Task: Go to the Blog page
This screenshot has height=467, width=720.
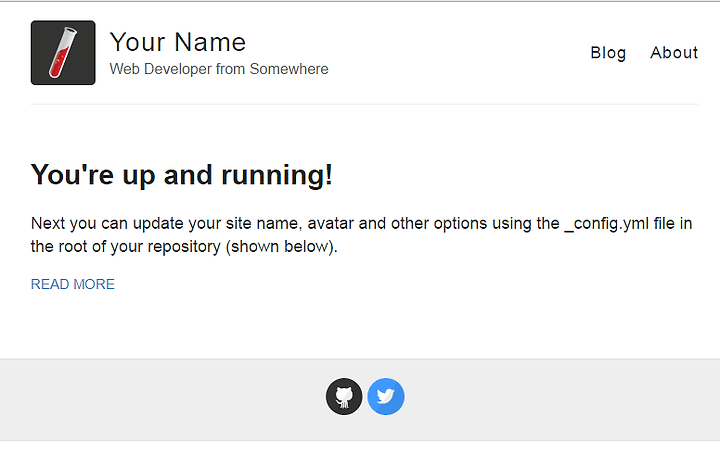Action: point(608,53)
